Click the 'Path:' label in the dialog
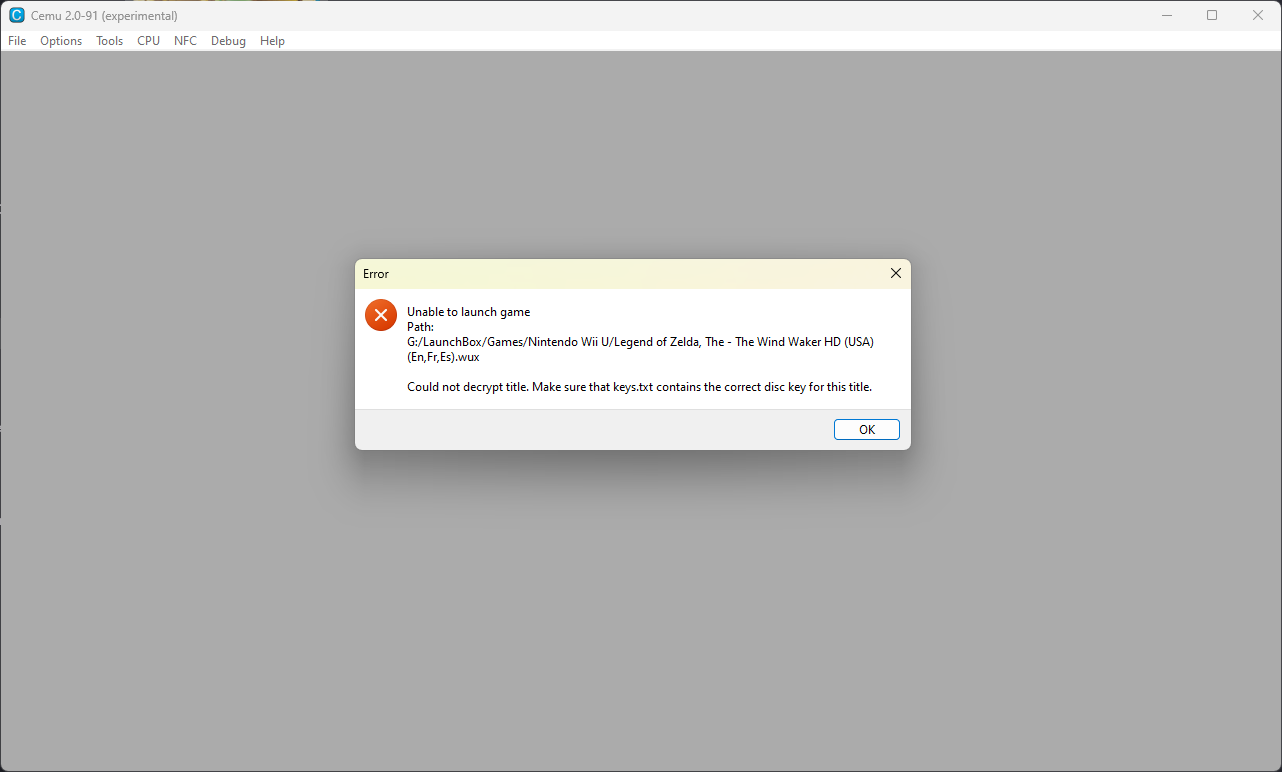The width and height of the screenshot is (1282, 772). (x=420, y=327)
